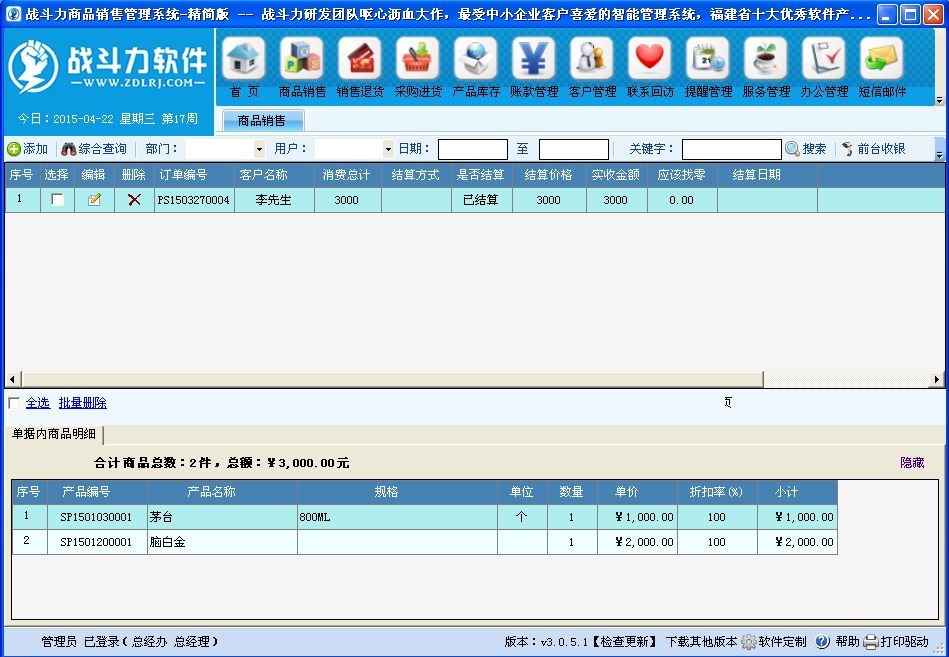This screenshot has width=949, height=657.
Task: Open the 销售退货 toolbar icon
Action: [360, 59]
